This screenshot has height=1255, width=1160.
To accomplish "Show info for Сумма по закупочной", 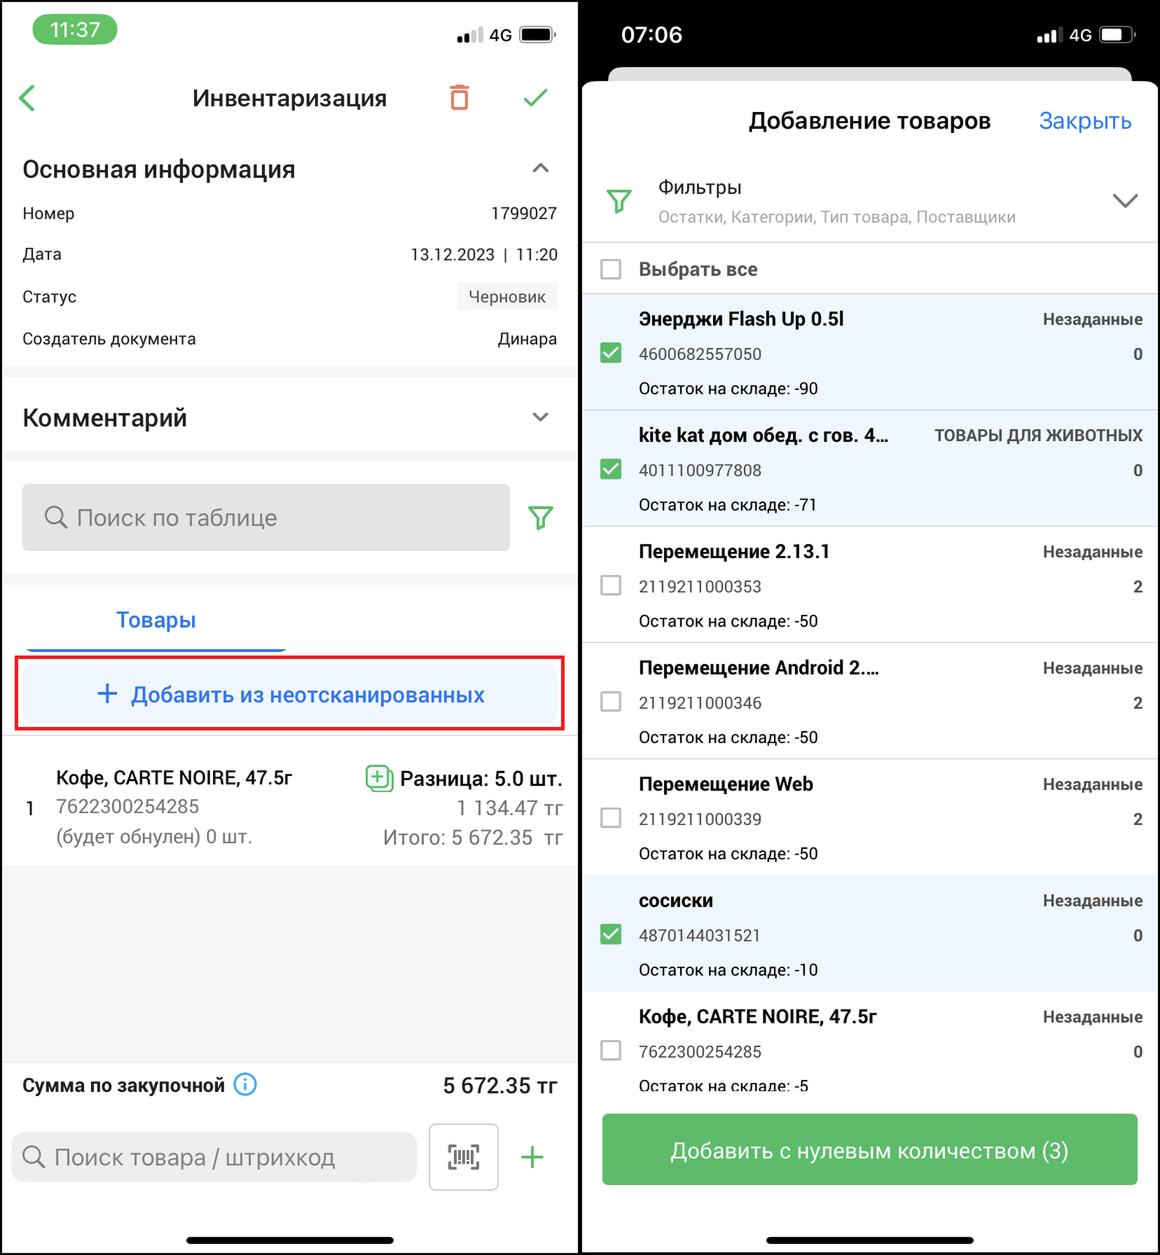I will click(x=245, y=1084).
